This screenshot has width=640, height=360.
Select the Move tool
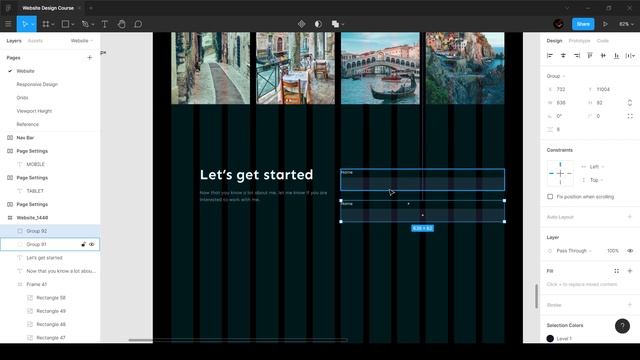click(x=24, y=24)
